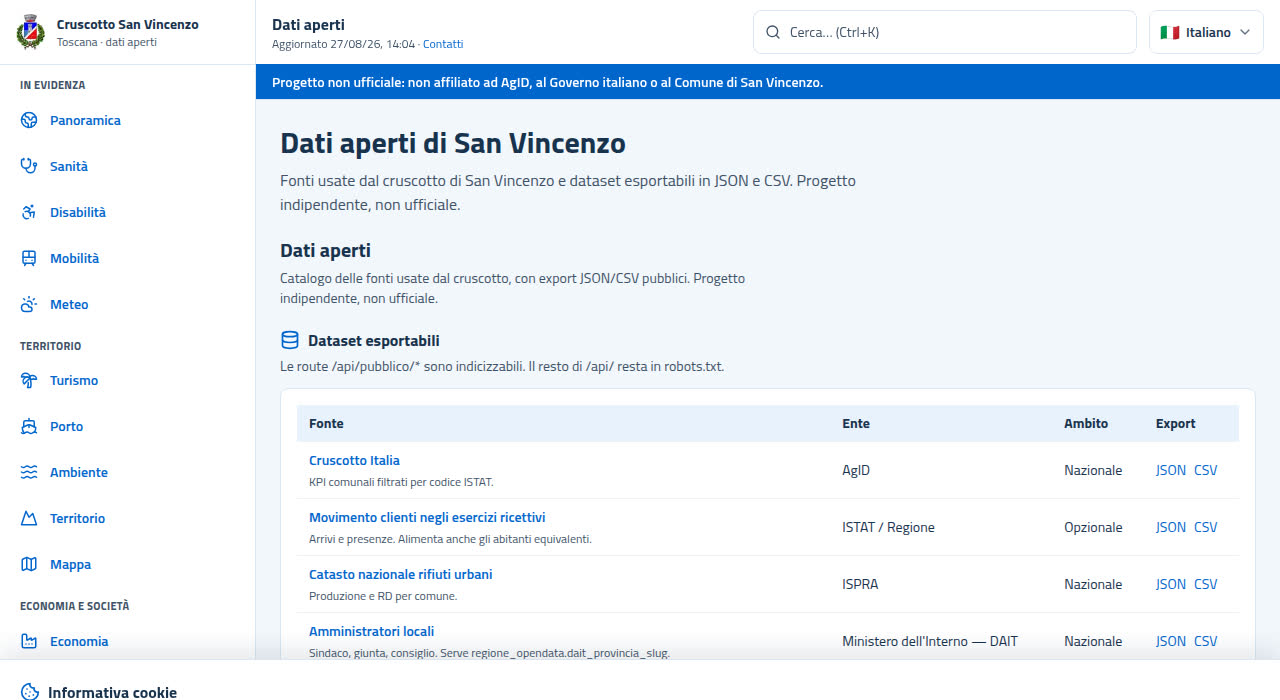This screenshot has height=700, width=1280.
Task: Open Catasto nazionale rifiuti urbani link
Action: tap(401, 575)
